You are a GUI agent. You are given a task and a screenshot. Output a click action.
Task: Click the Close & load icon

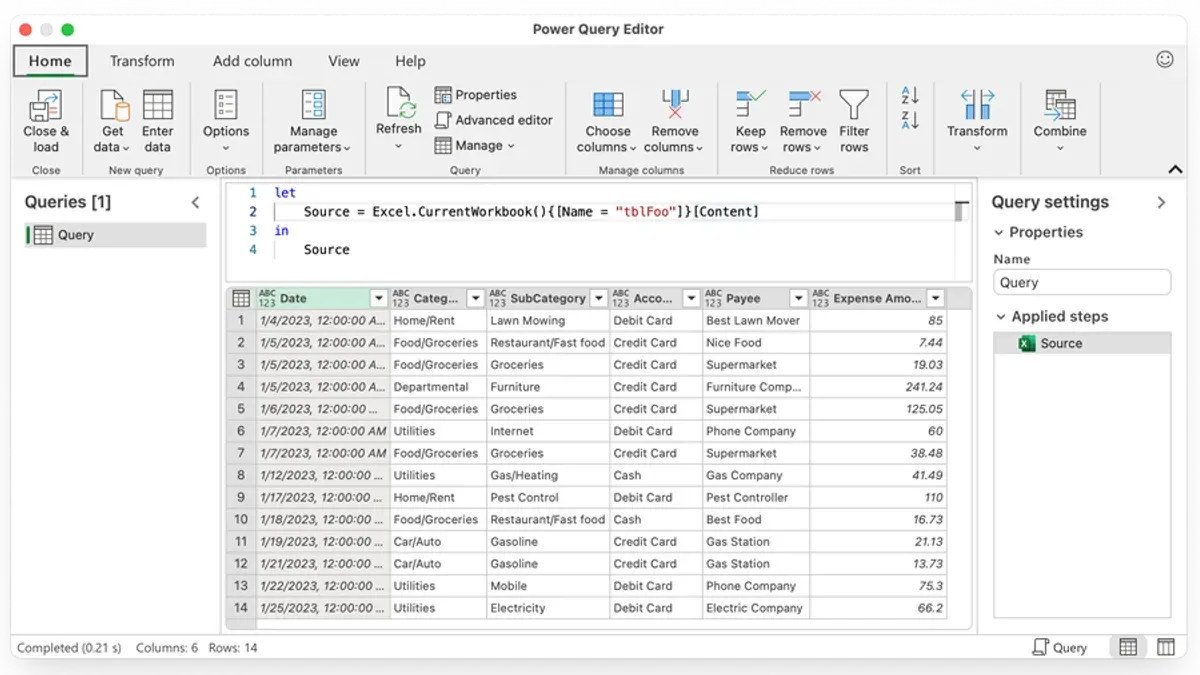45,104
